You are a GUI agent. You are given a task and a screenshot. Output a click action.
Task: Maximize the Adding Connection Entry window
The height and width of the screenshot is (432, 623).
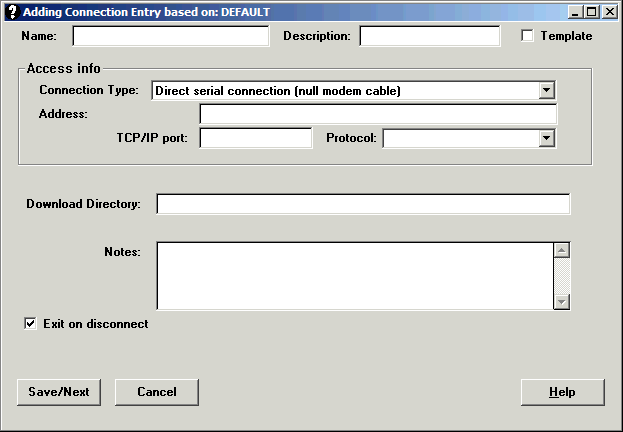593,12
